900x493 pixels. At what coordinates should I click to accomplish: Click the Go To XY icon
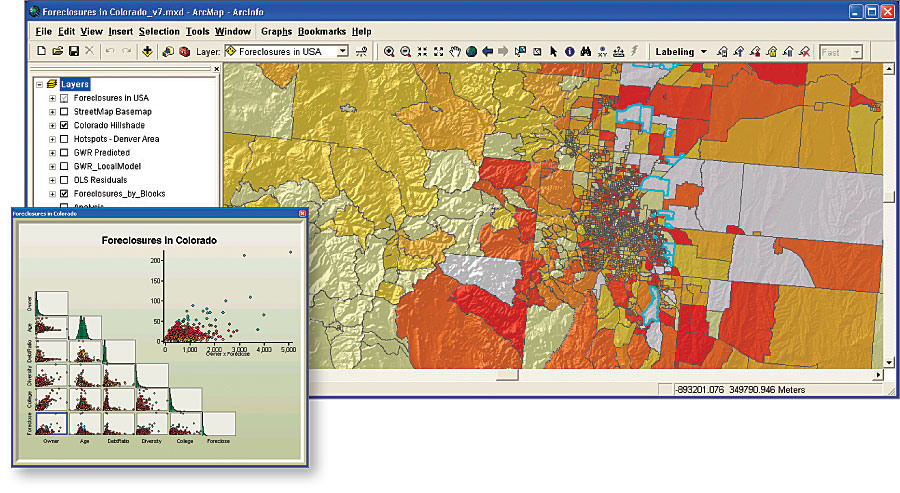tap(602, 52)
